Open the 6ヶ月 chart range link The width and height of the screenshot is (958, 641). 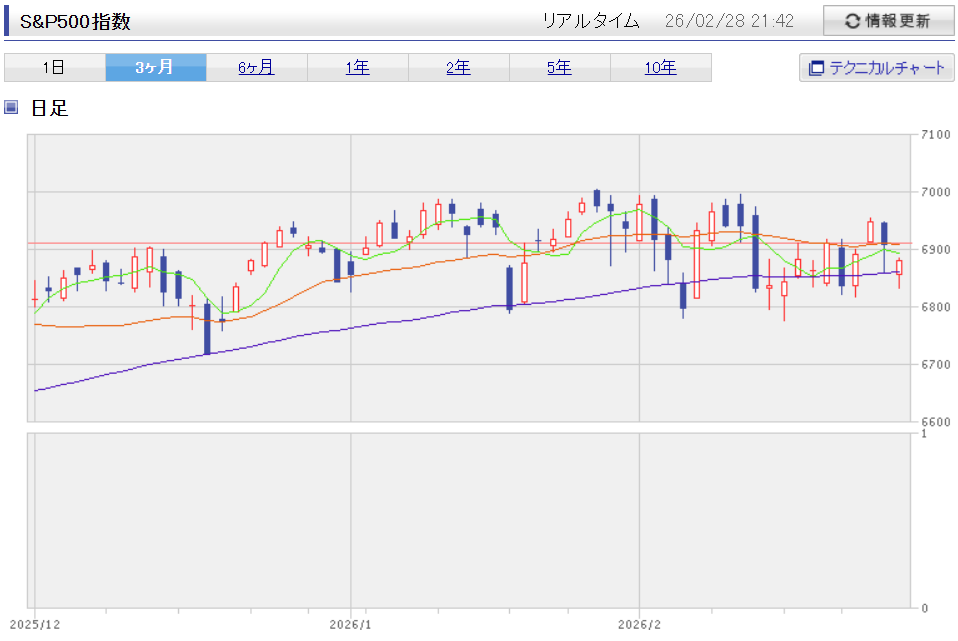click(256, 68)
